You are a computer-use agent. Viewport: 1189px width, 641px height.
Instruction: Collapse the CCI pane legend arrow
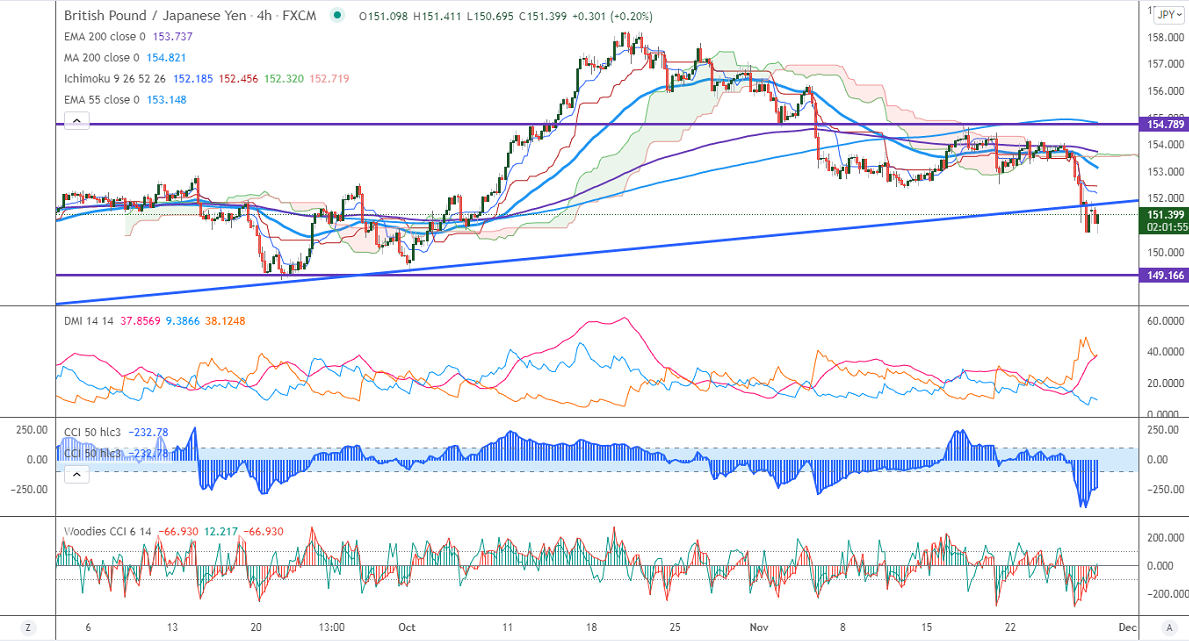(x=77, y=475)
